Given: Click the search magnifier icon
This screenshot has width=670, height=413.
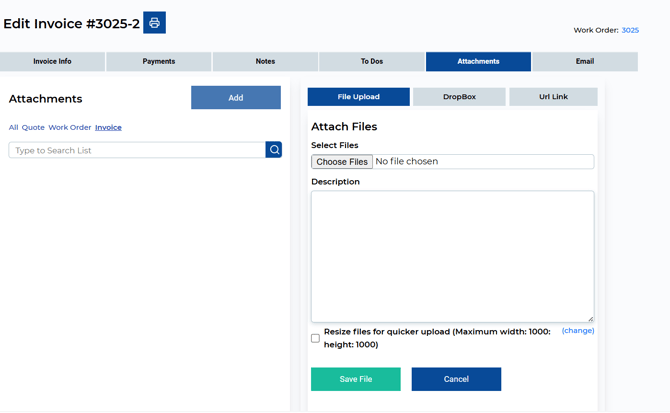Looking at the screenshot, I should (x=274, y=150).
